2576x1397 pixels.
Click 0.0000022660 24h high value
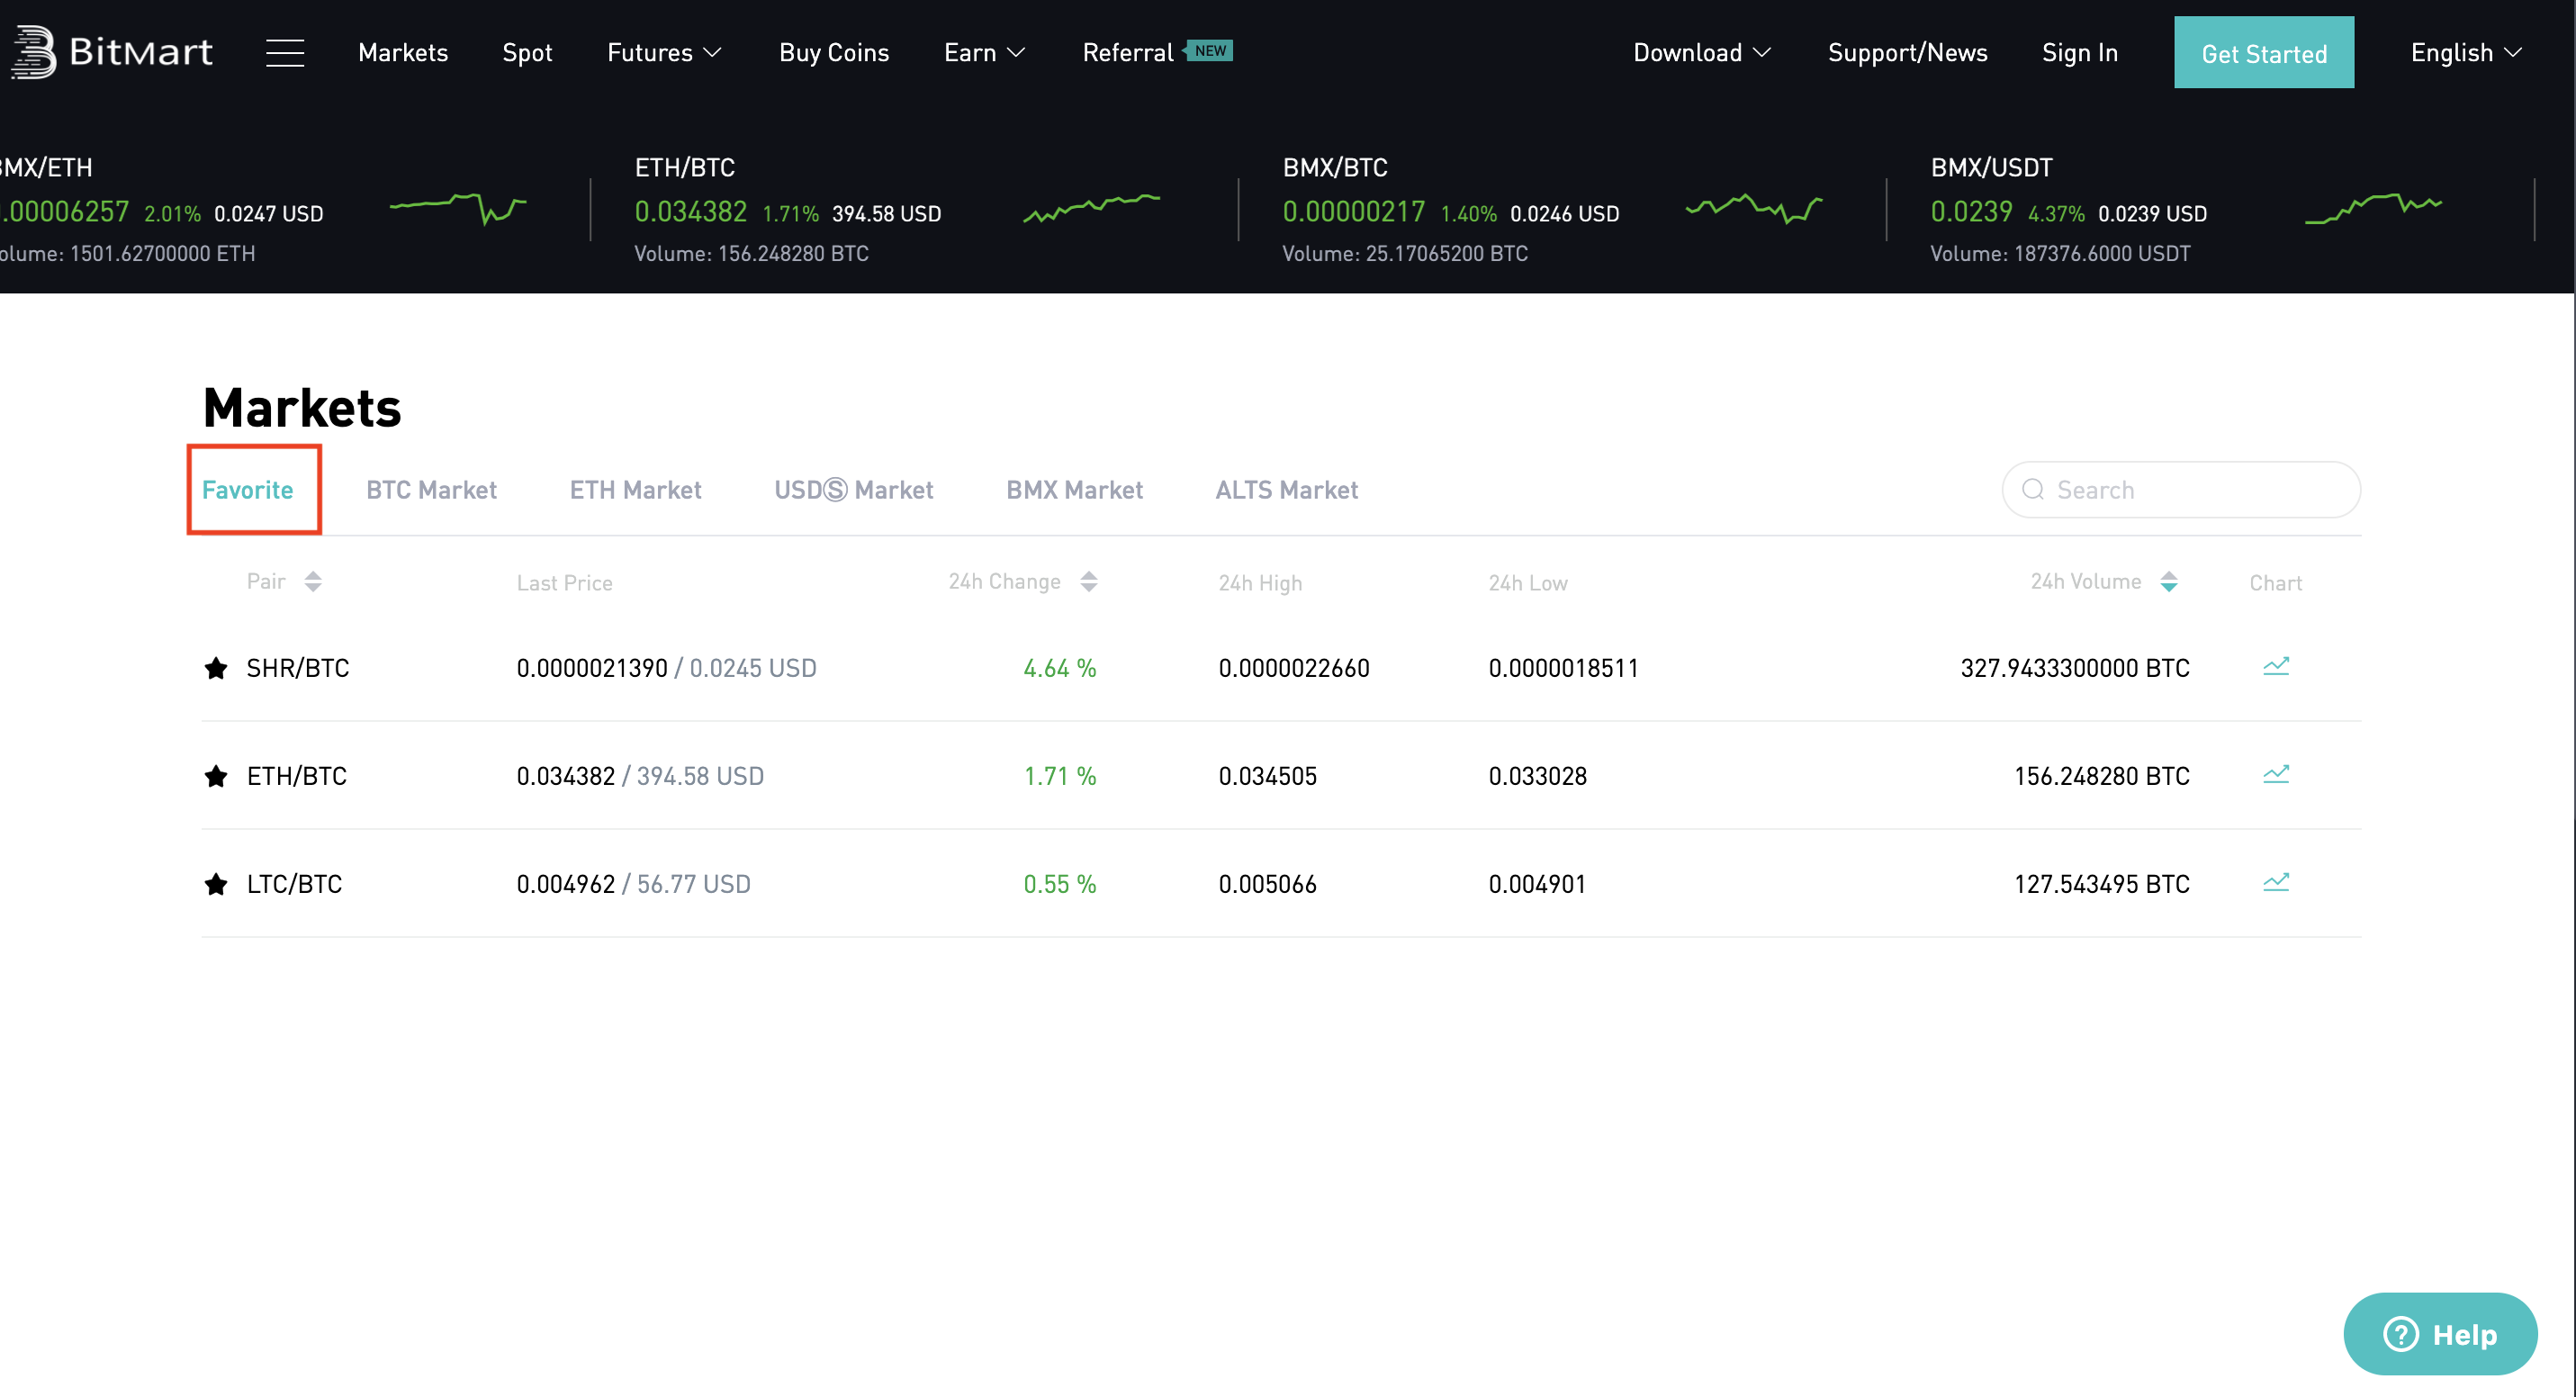[x=1294, y=668]
